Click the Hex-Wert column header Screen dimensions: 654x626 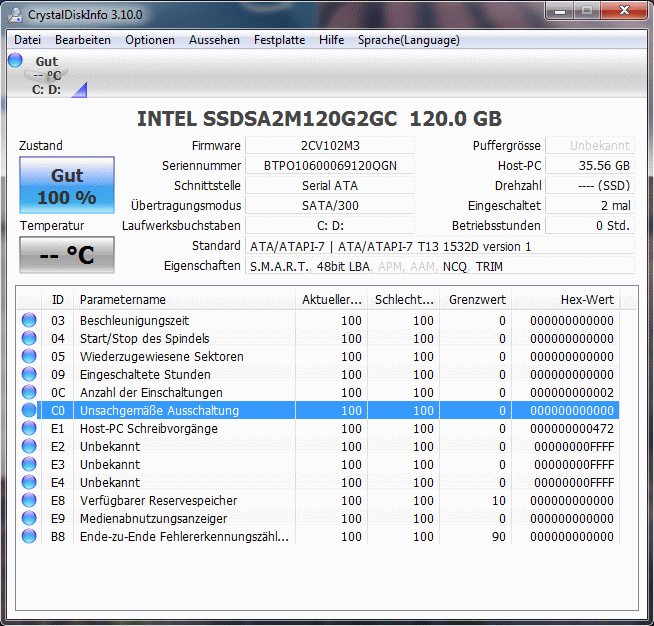coord(566,299)
